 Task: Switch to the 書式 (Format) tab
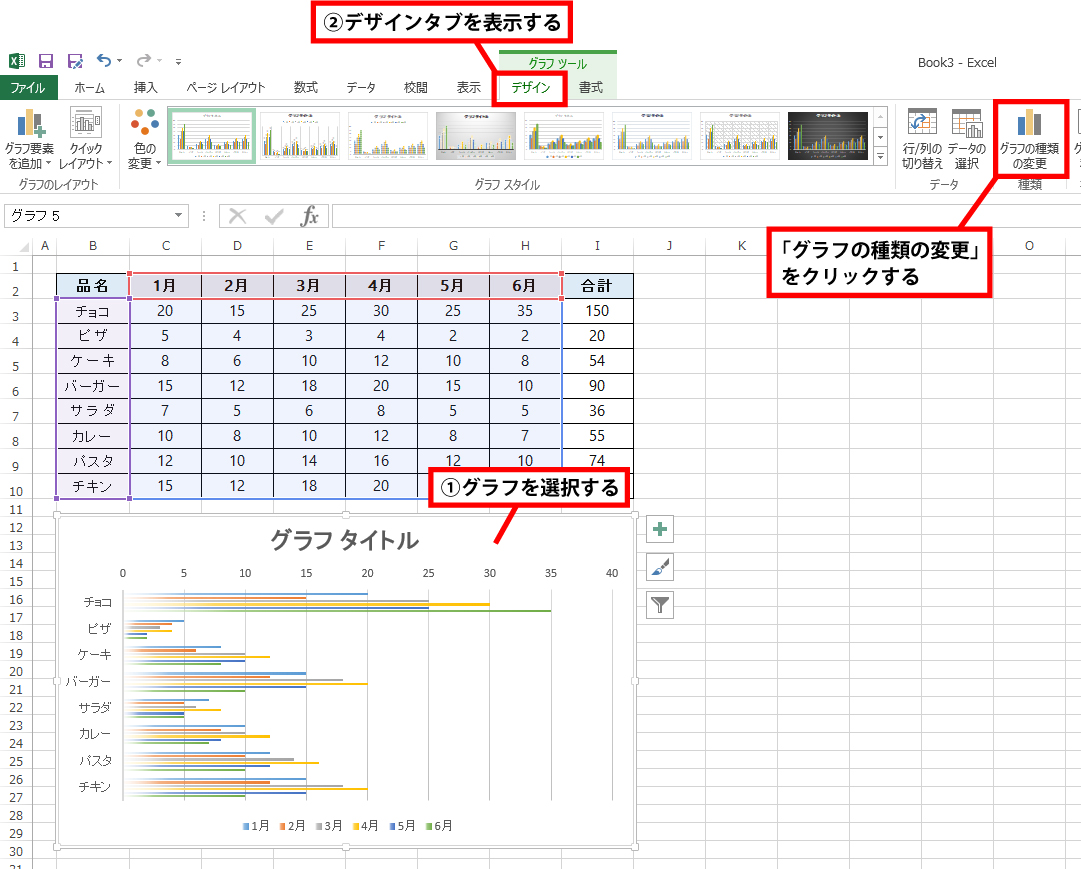click(x=591, y=88)
